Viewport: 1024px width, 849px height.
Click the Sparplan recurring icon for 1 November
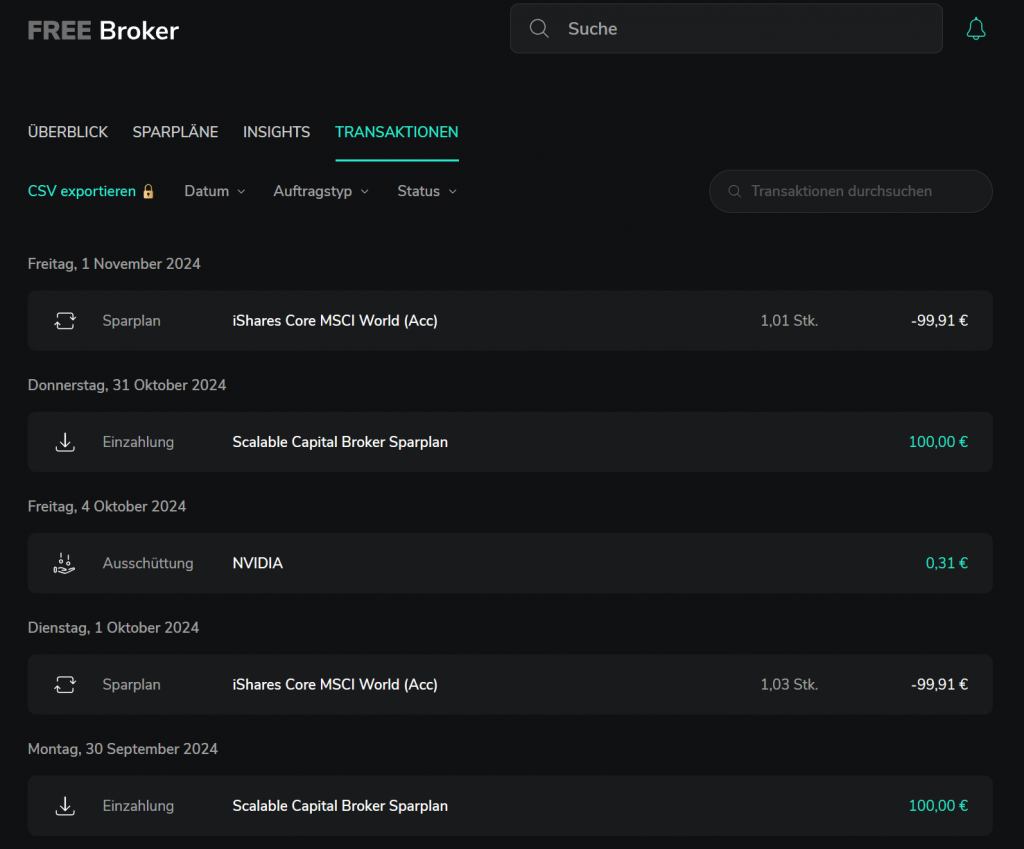coord(65,321)
